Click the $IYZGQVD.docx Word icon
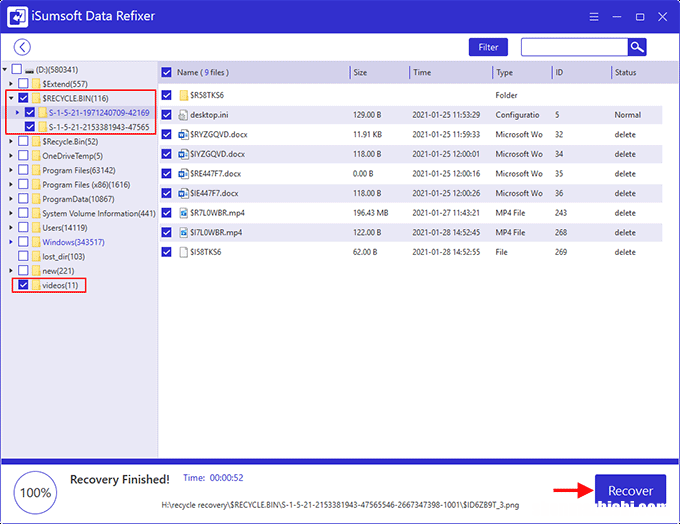 (183, 154)
